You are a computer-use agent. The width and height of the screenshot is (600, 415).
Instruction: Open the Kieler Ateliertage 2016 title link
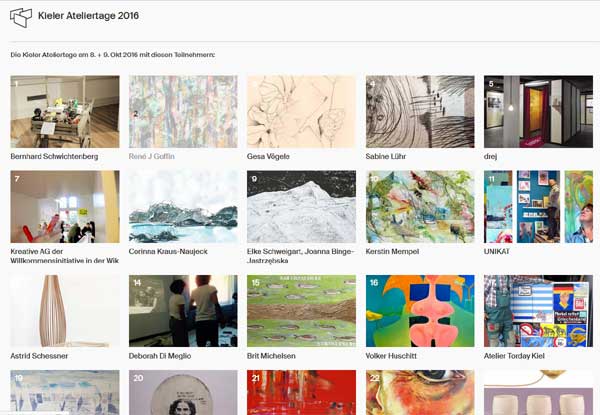point(88,16)
